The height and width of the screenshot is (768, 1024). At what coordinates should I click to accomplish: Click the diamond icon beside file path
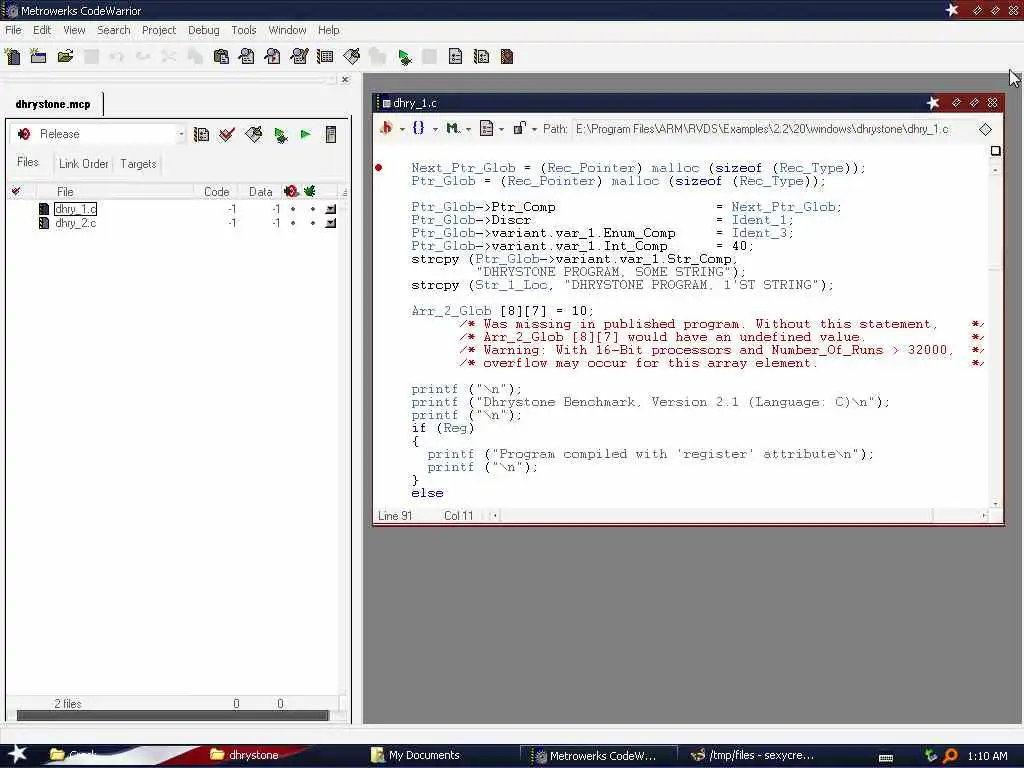(985, 129)
